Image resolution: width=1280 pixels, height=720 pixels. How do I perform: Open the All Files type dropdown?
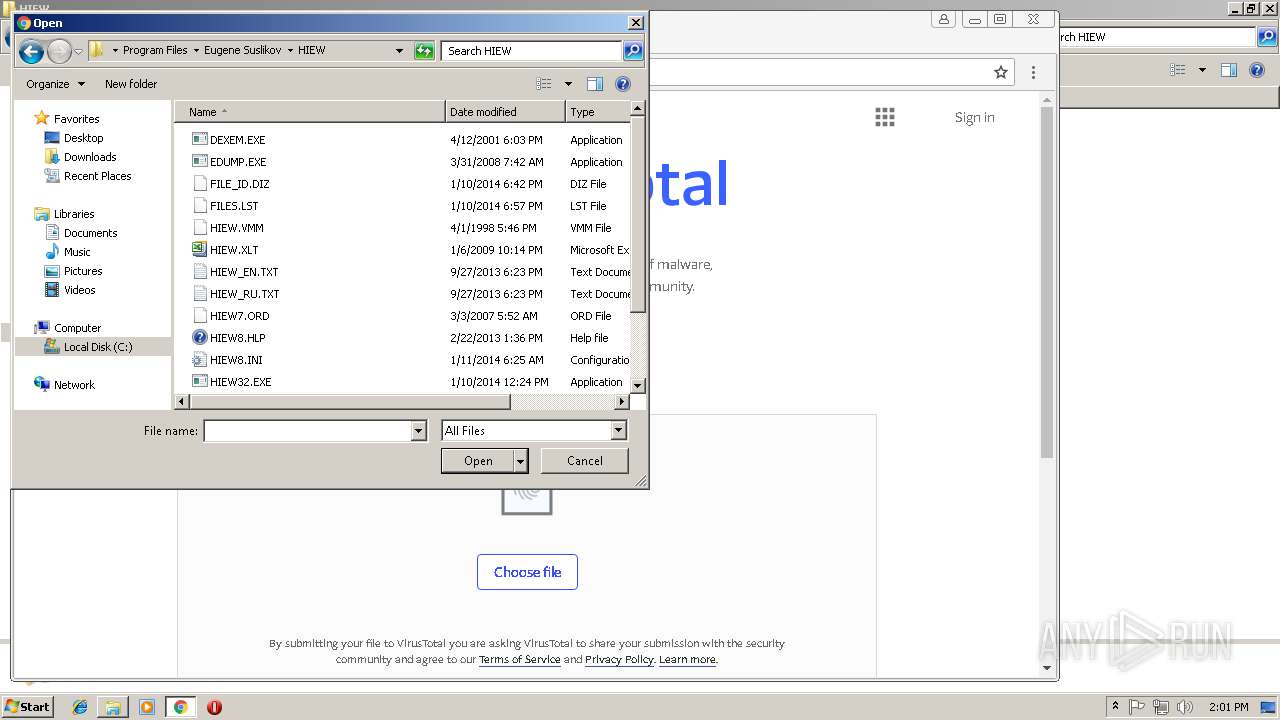point(618,431)
